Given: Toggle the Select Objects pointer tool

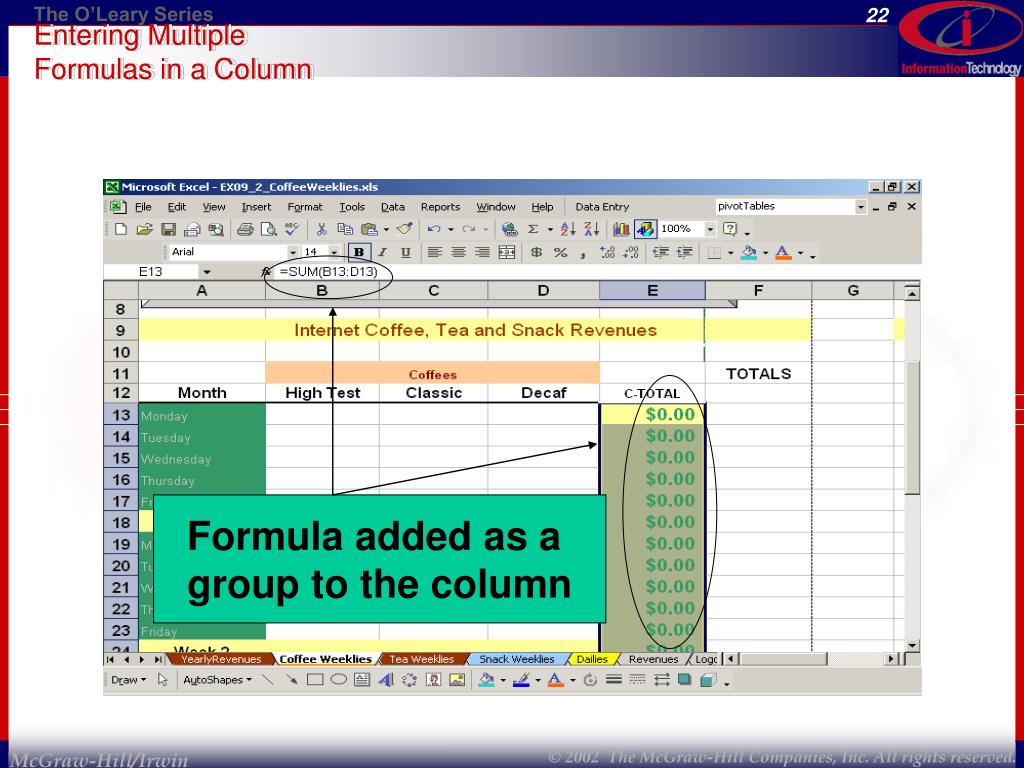Looking at the screenshot, I should tap(163, 680).
